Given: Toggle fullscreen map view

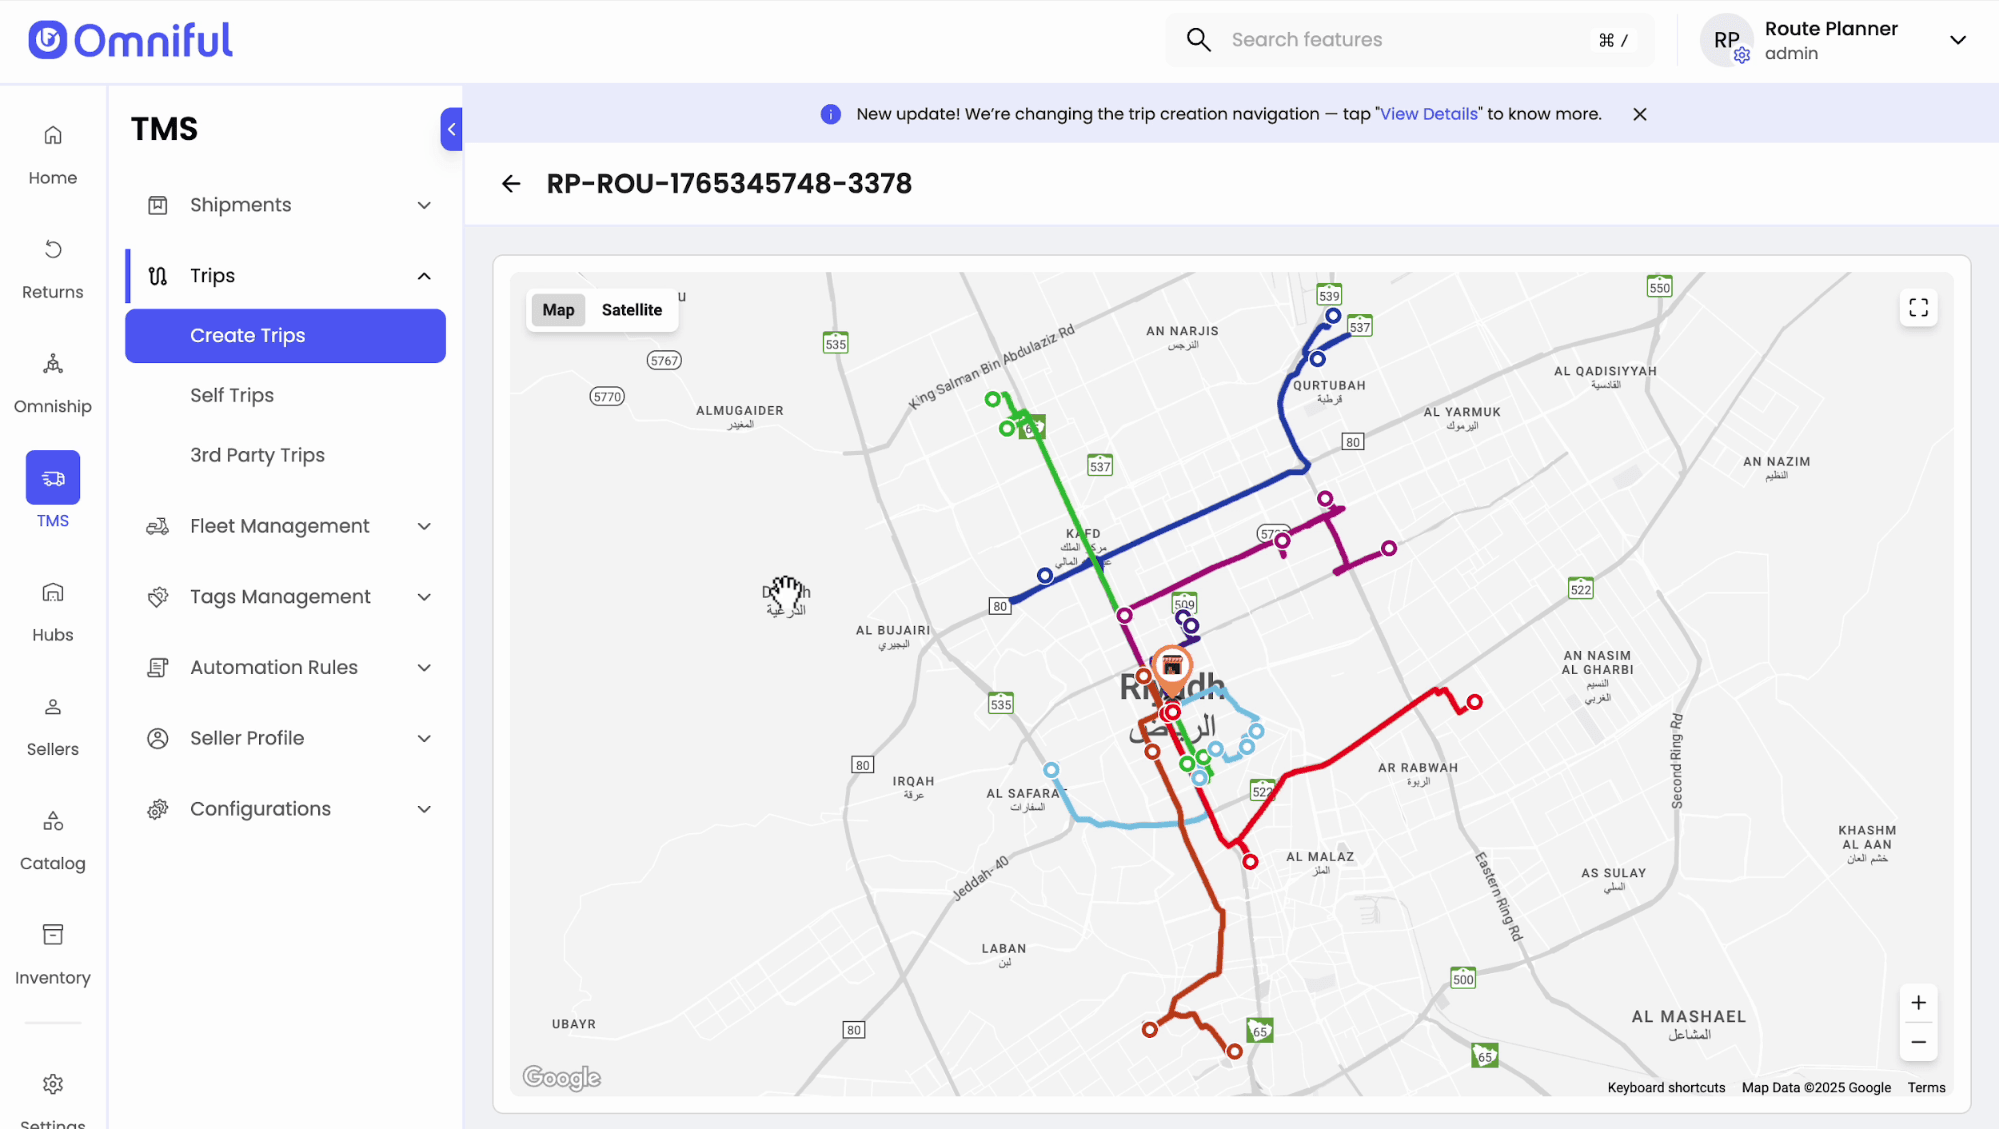Looking at the screenshot, I should [1918, 308].
